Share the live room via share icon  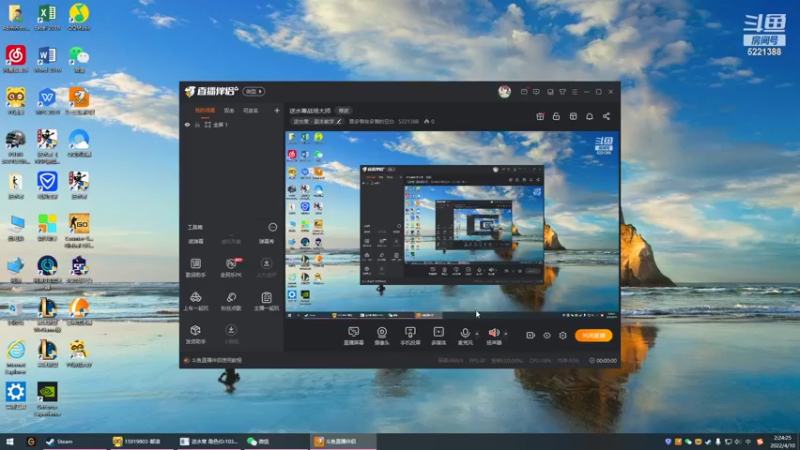pyautogui.click(x=606, y=116)
